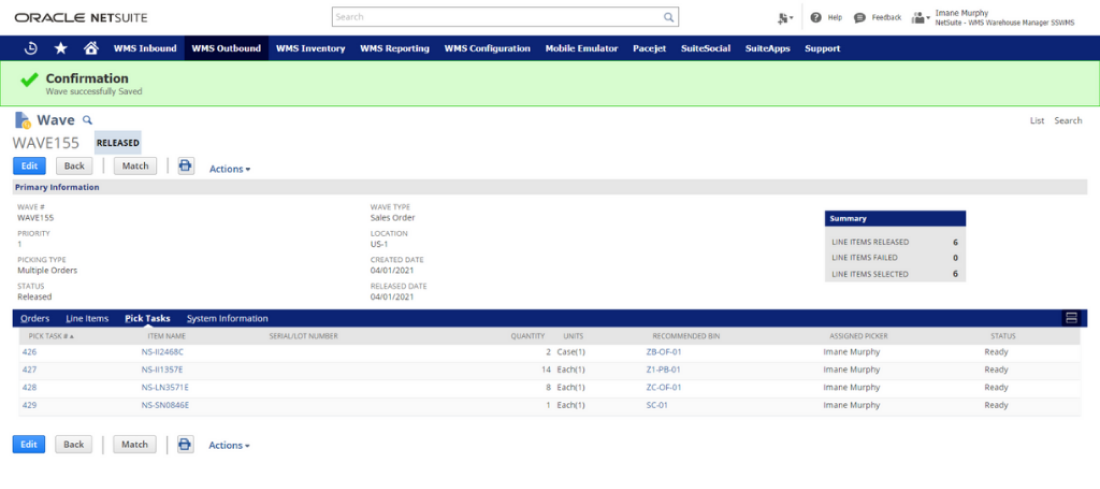Click the bottom Print icon button

click(185, 444)
